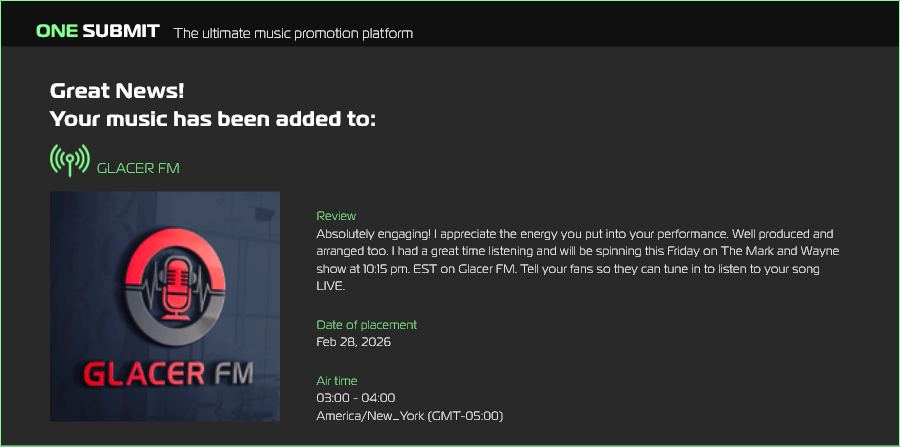900x447 pixels.
Task: Select the date 'Feb 28, 2026'
Action: (x=353, y=342)
